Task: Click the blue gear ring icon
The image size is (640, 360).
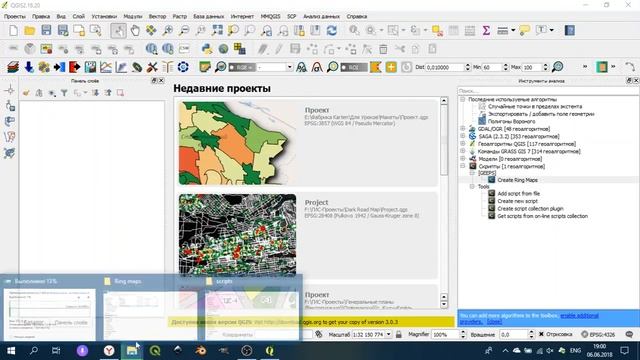Action: pyautogui.click(x=183, y=67)
